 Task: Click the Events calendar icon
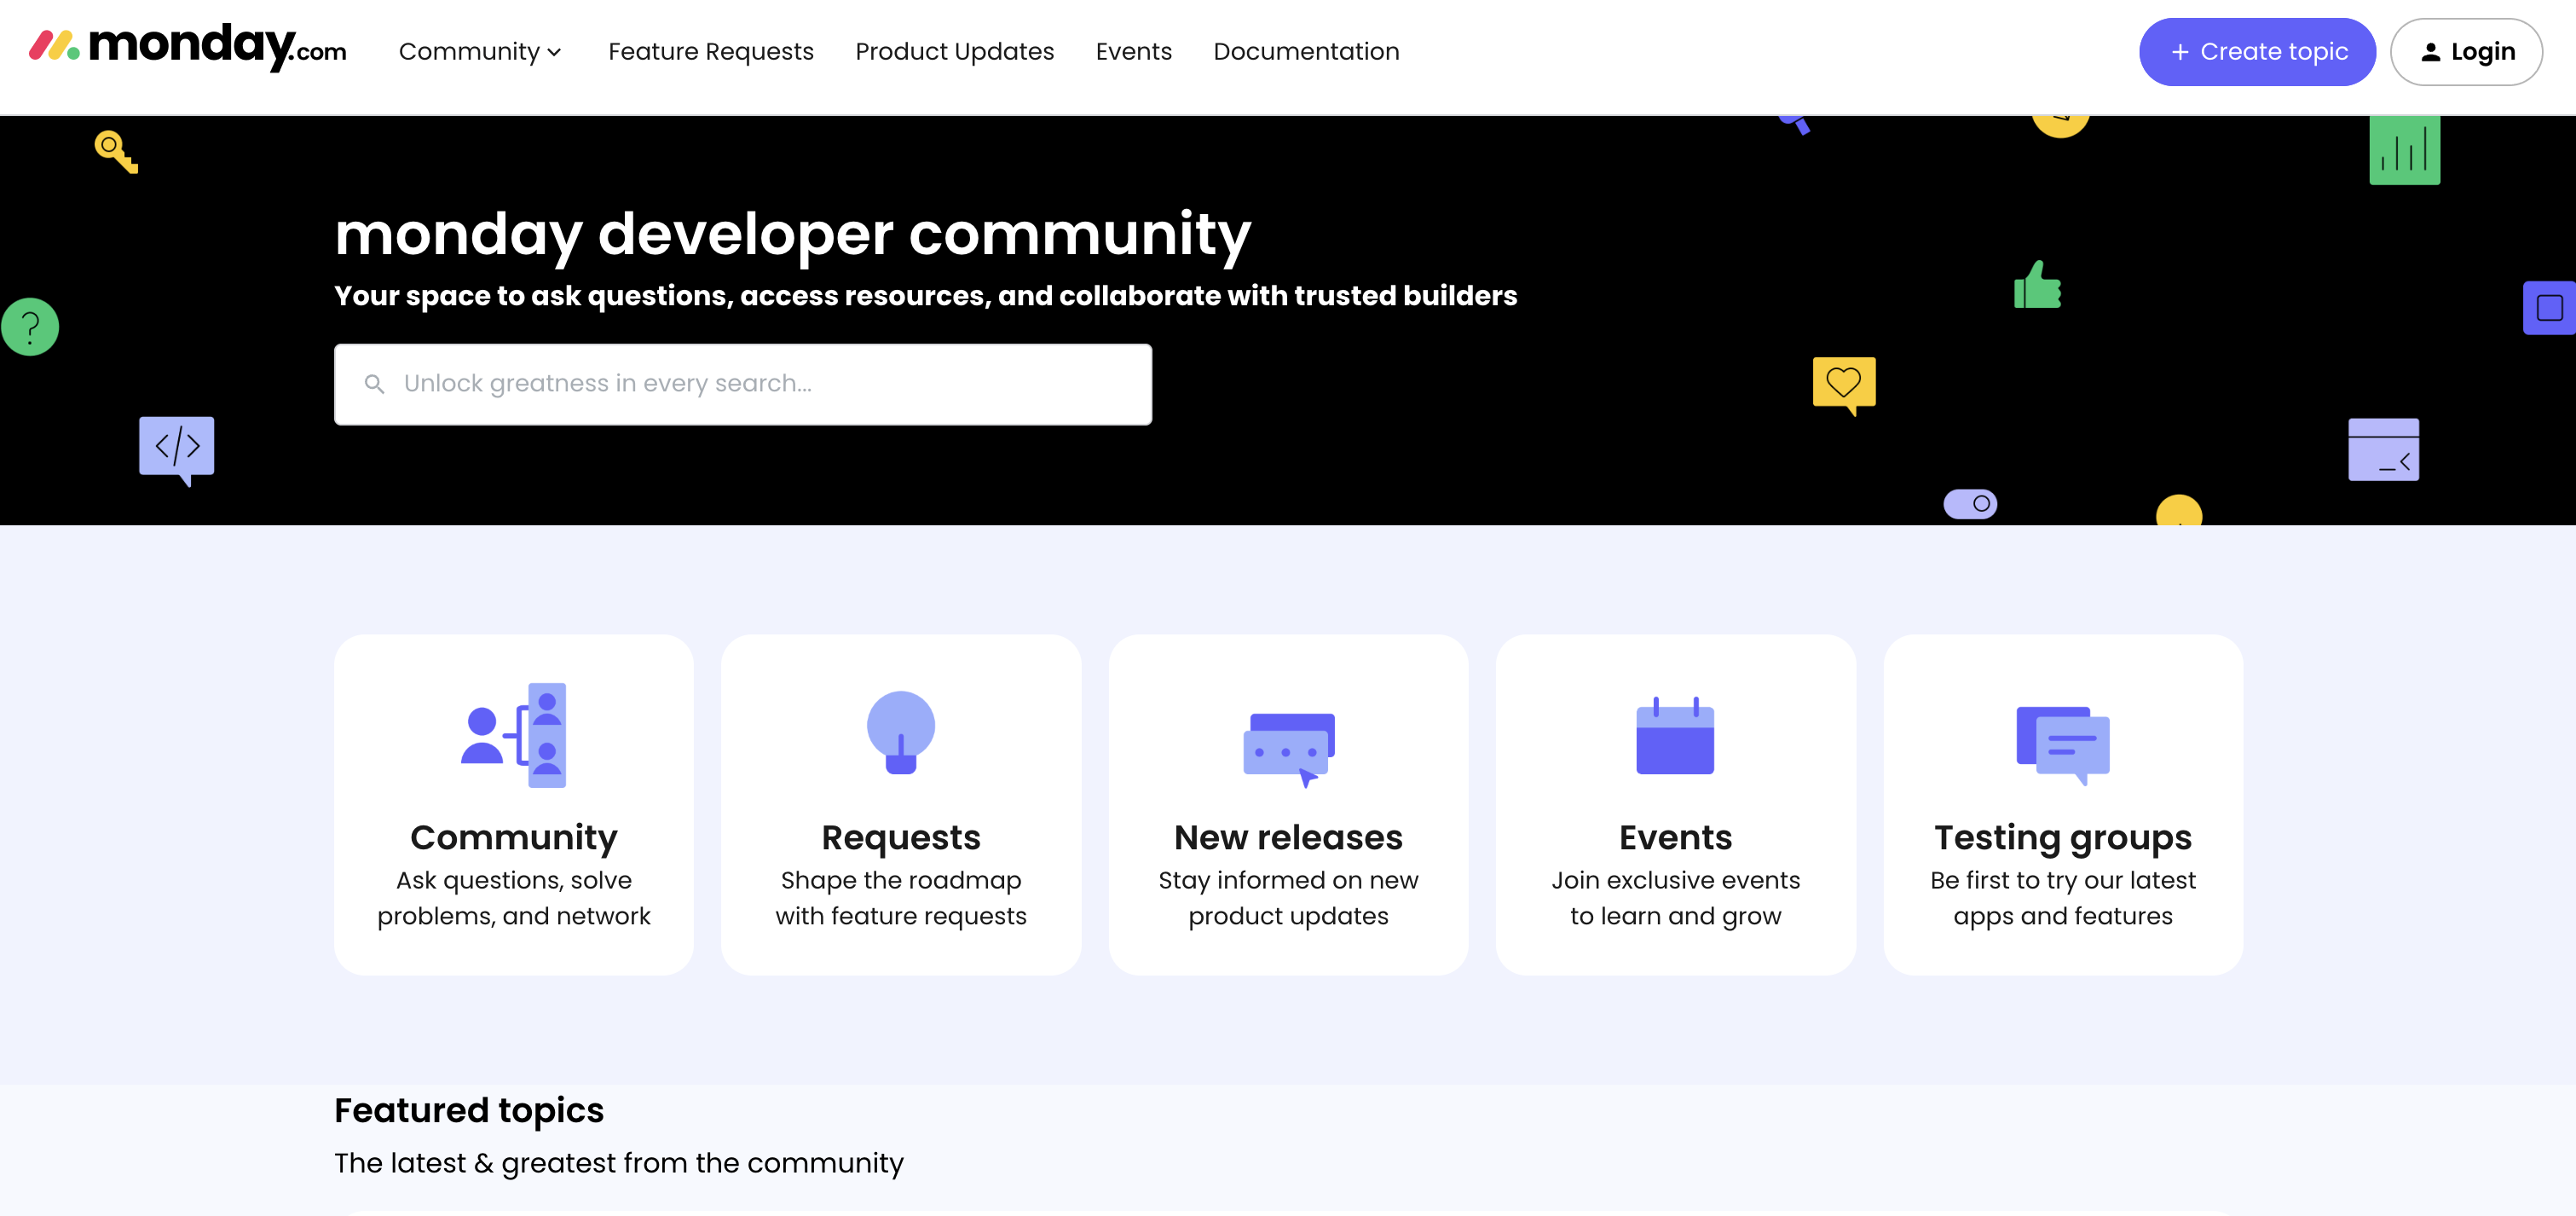pyautogui.click(x=1675, y=735)
